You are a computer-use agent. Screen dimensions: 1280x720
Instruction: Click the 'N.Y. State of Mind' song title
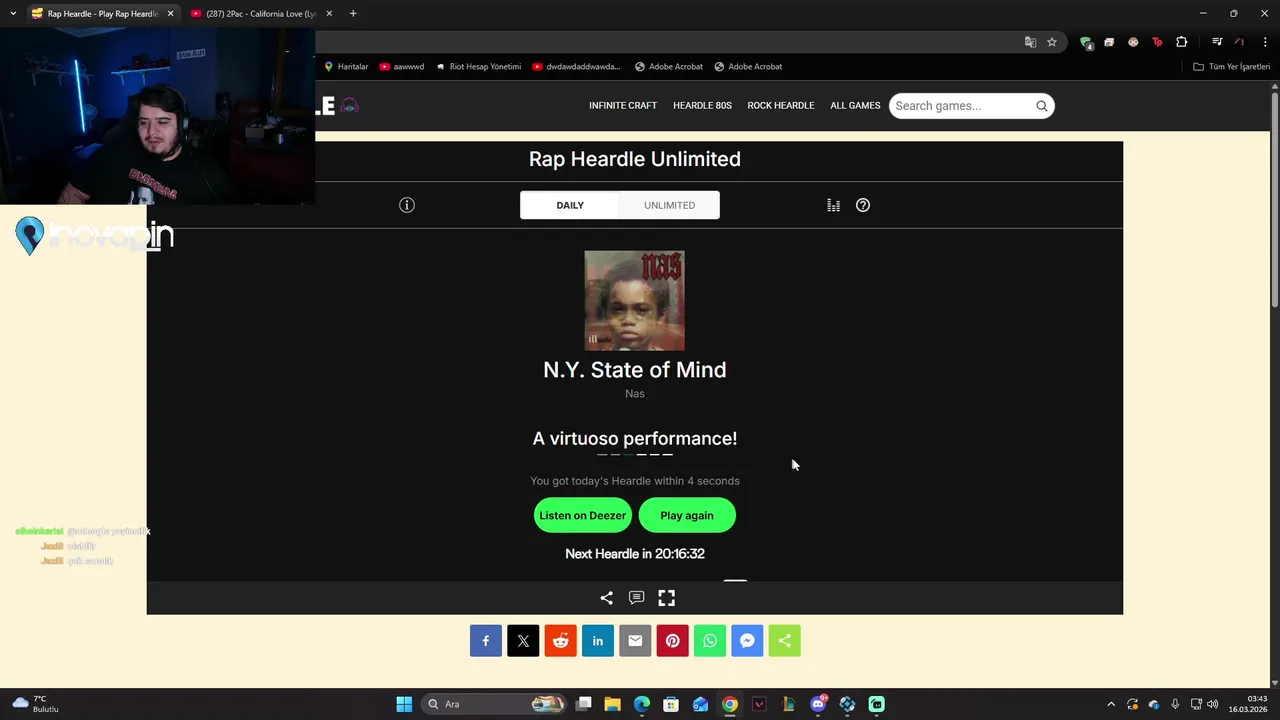tap(635, 370)
